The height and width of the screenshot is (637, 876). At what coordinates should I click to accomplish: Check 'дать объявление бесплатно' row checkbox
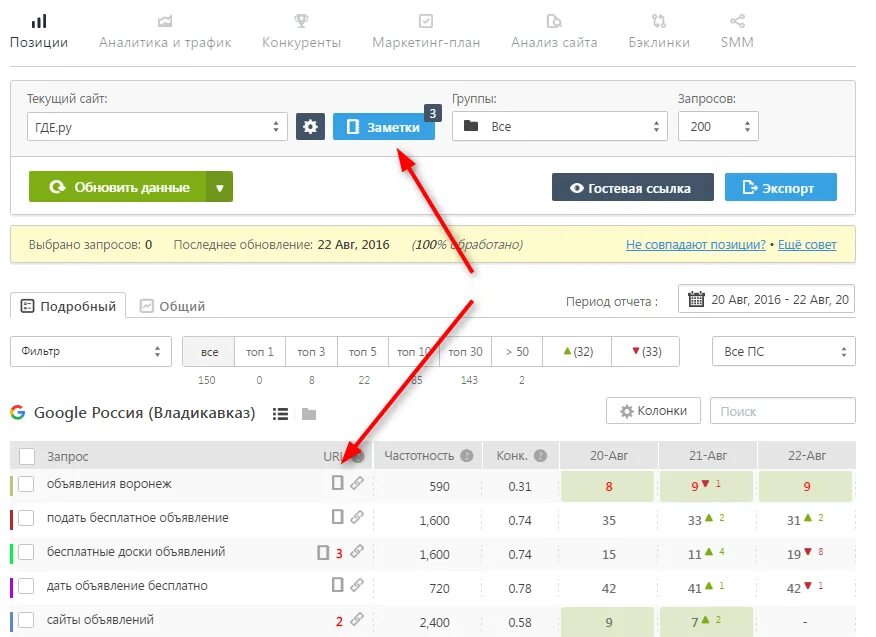click(26, 586)
